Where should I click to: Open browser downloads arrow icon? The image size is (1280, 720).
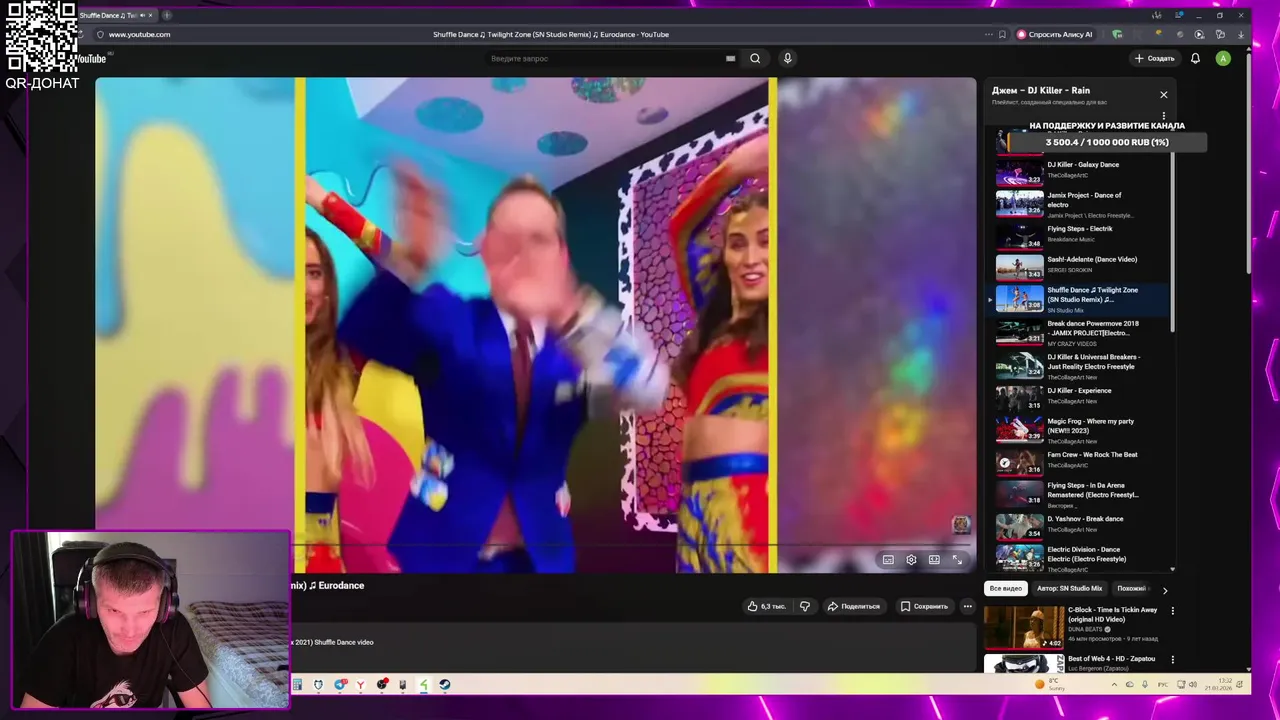coord(1241,34)
